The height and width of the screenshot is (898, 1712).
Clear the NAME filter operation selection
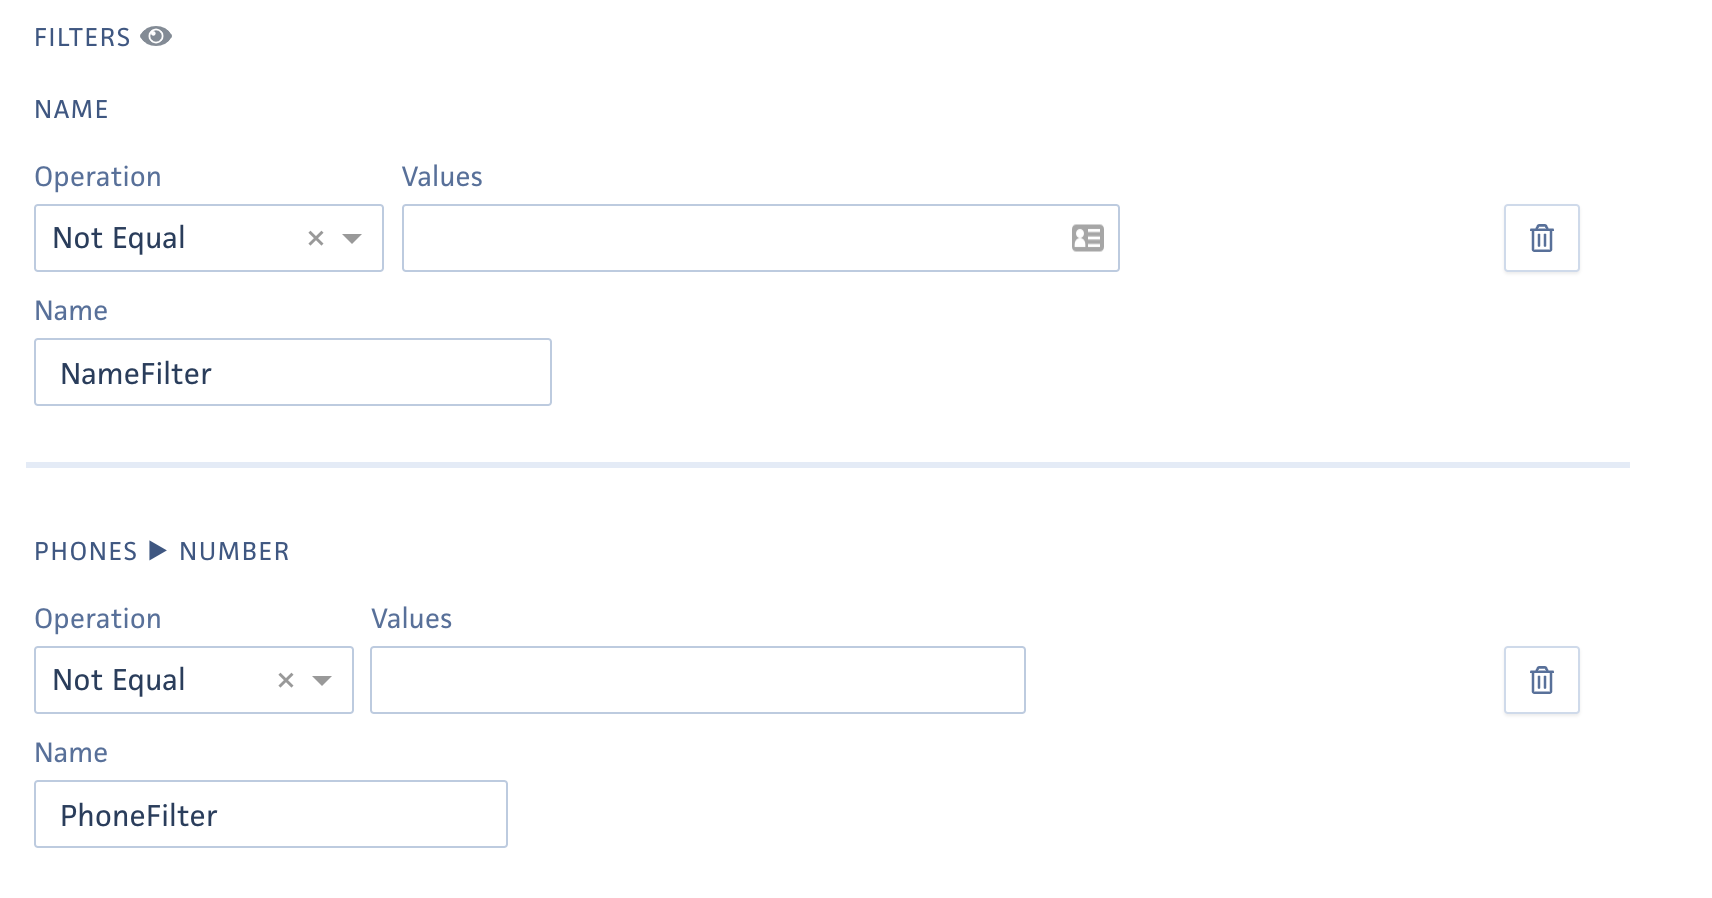coord(316,238)
